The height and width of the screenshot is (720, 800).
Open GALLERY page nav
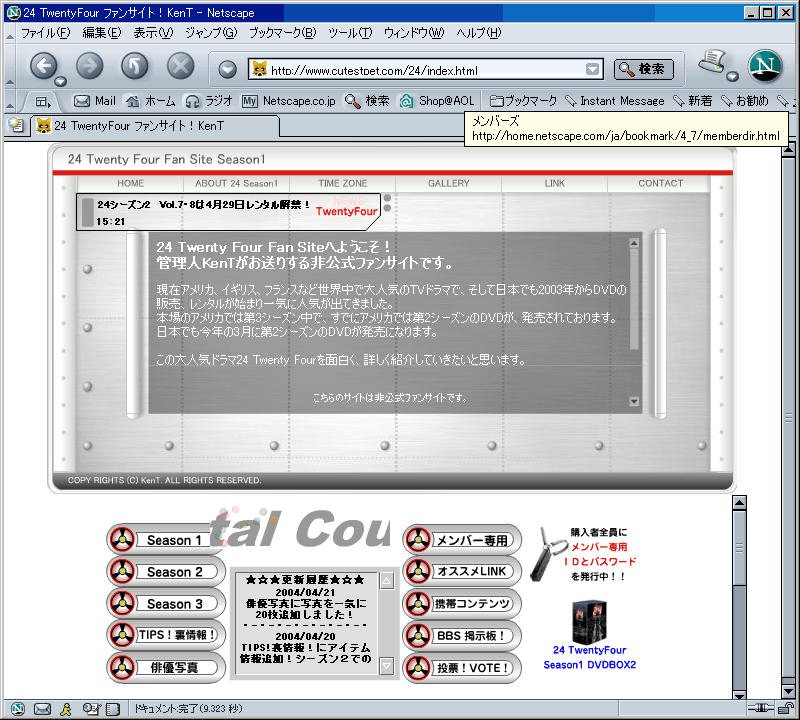[x=448, y=183]
